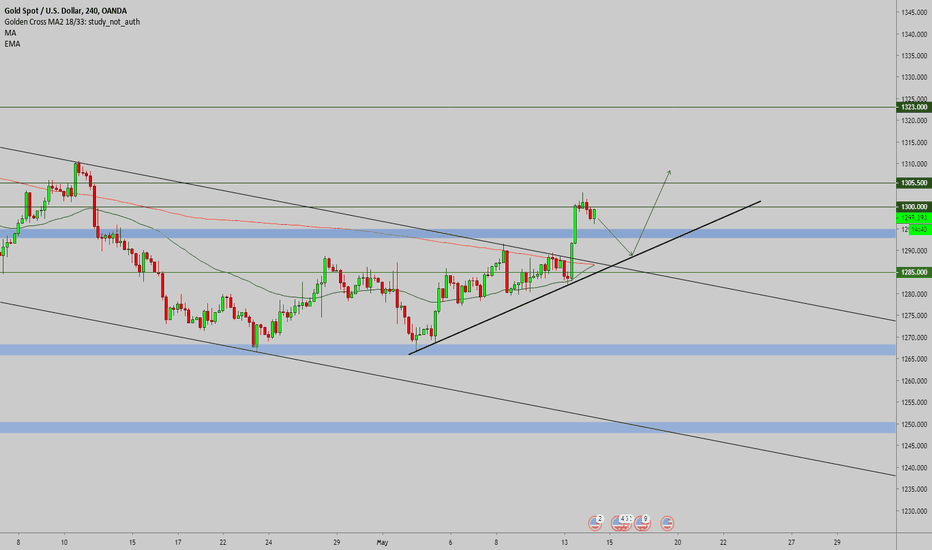Click the 1275.000 price axis tick
This screenshot has height=550, width=932.
coord(914,316)
